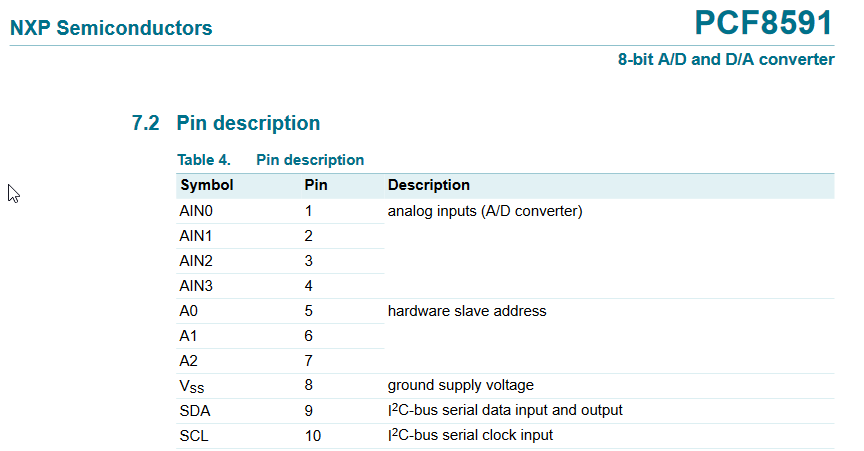Click the hardware slave address description
This screenshot has height=451, width=864.
pyautogui.click(x=467, y=311)
